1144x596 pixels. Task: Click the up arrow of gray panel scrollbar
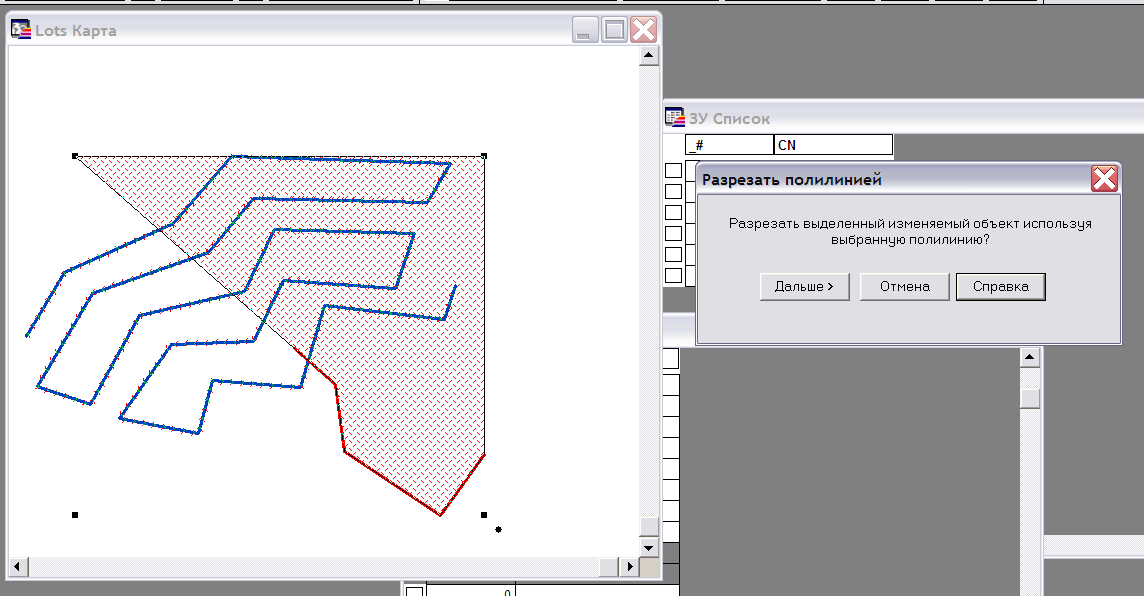point(1029,357)
